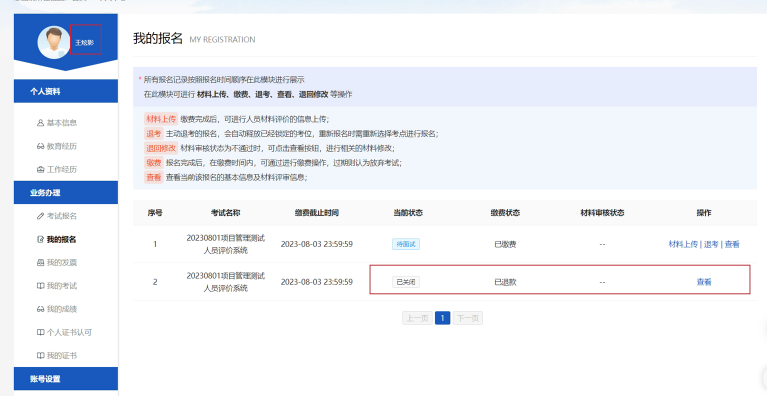
Task: Click the 考试名称 column header
Action: 226,213
